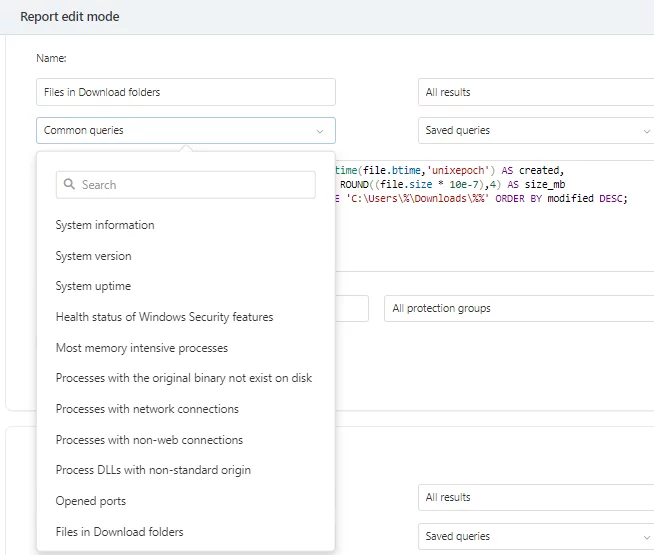Image resolution: width=654 pixels, height=555 pixels.
Task: Click the magnifier icon in the search box
Action: [69, 185]
